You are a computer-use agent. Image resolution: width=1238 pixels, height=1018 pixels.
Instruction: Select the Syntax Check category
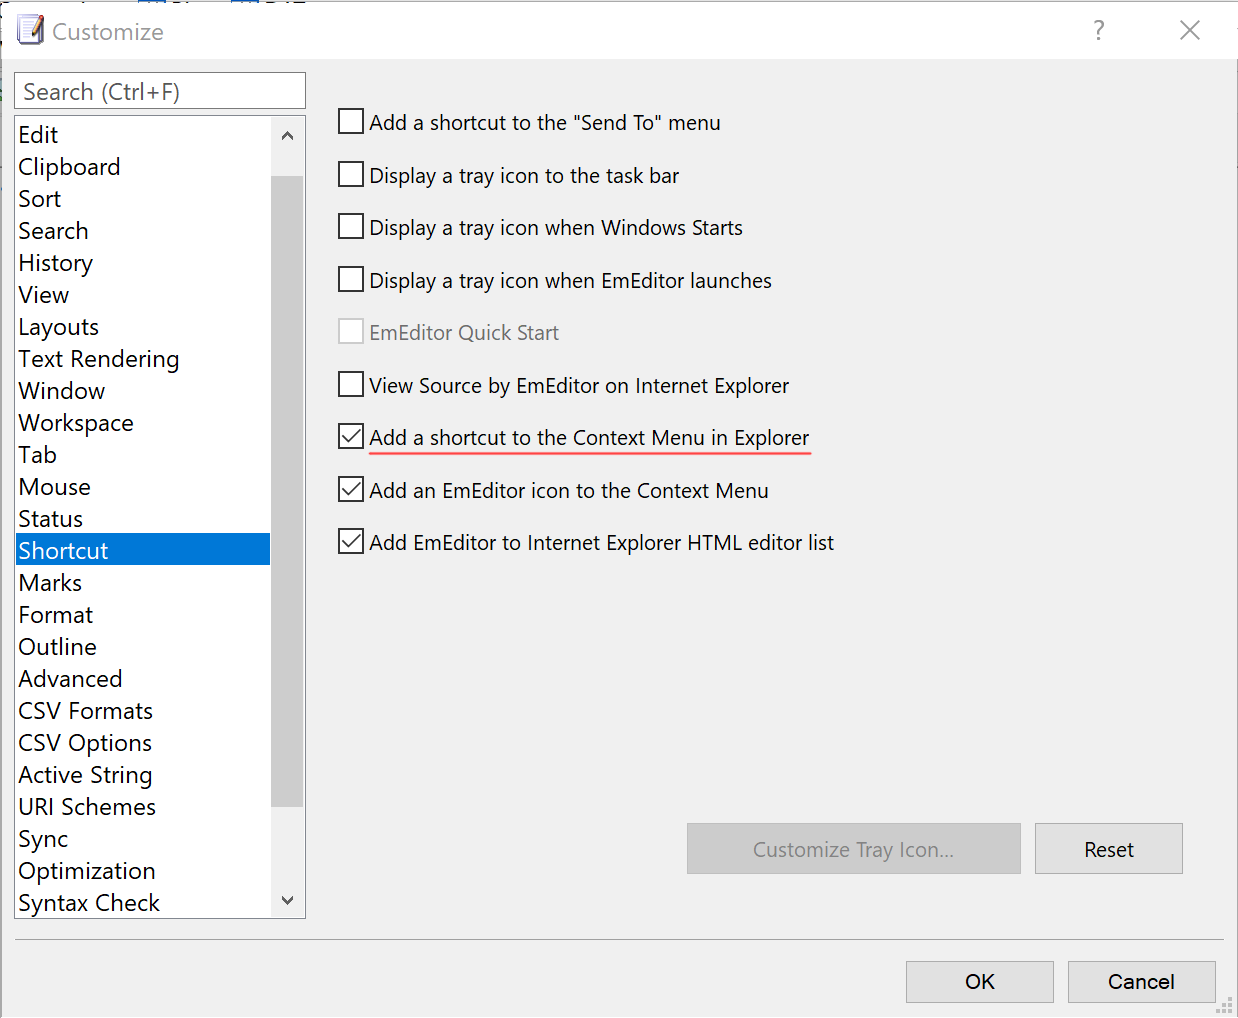click(143, 902)
